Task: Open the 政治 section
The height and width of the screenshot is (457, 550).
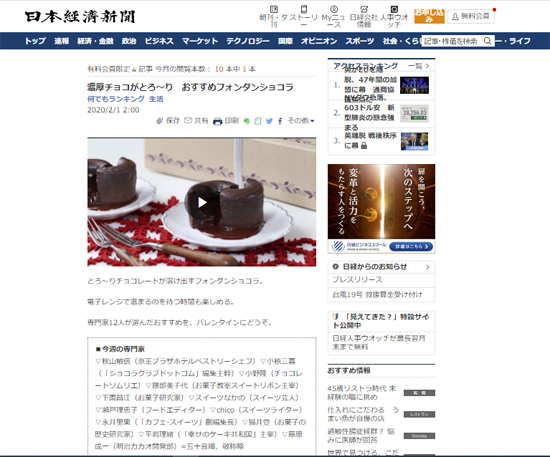Action: [x=129, y=41]
